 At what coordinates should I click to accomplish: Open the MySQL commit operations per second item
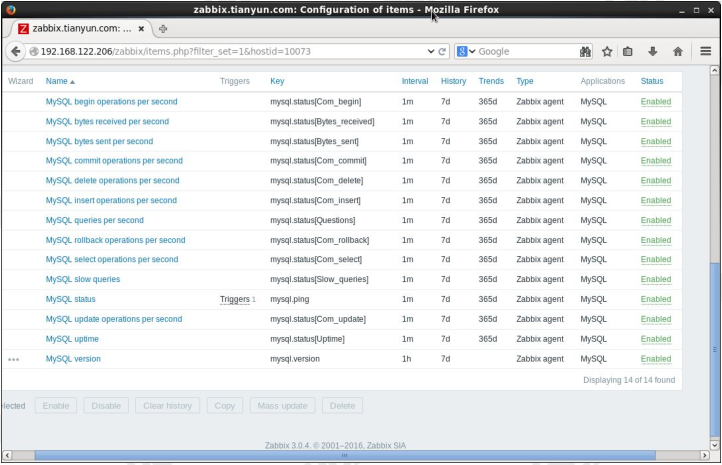tap(114, 161)
